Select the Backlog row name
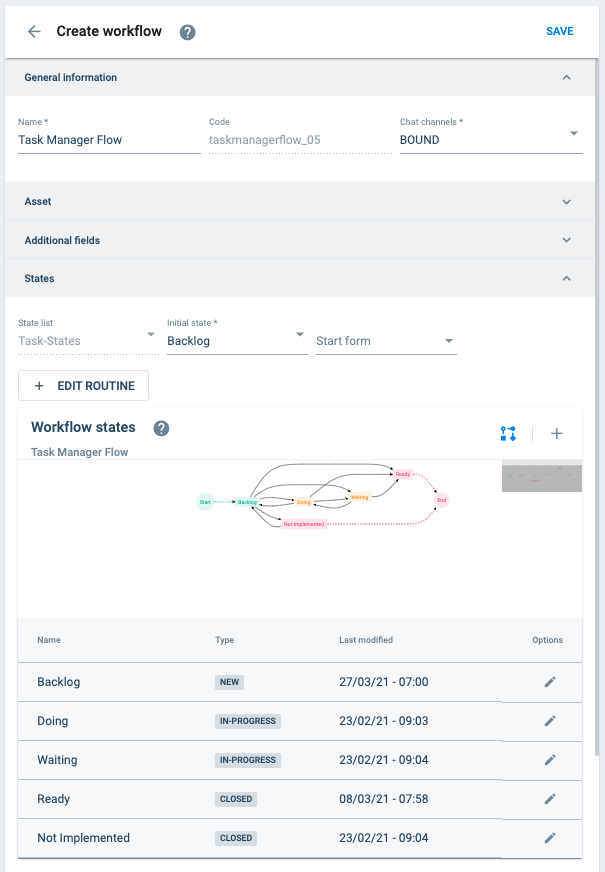This screenshot has height=872, width=605. point(58,682)
